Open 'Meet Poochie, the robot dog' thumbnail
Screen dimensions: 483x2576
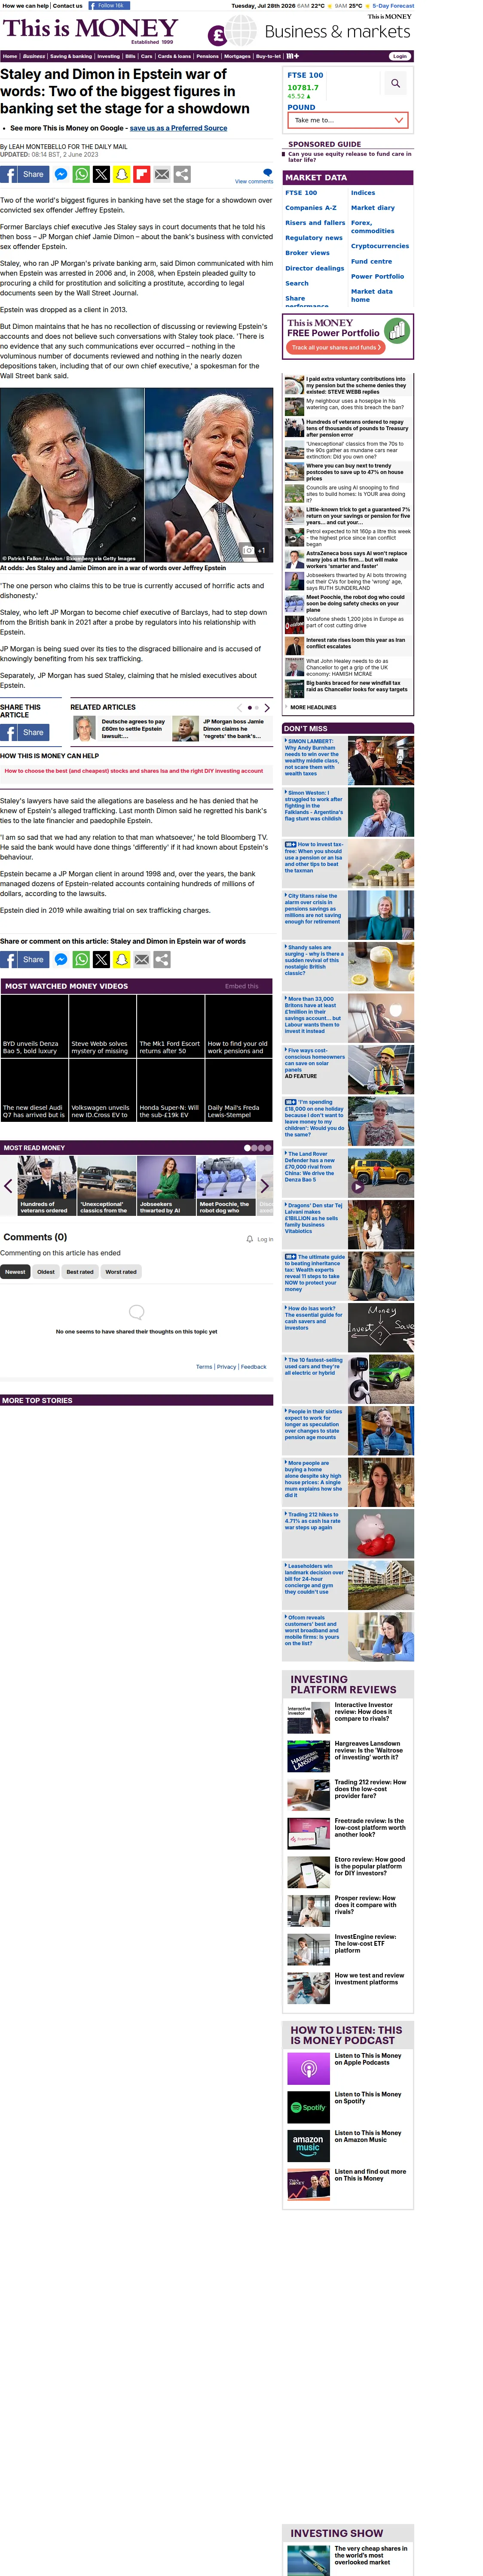coord(226,1185)
